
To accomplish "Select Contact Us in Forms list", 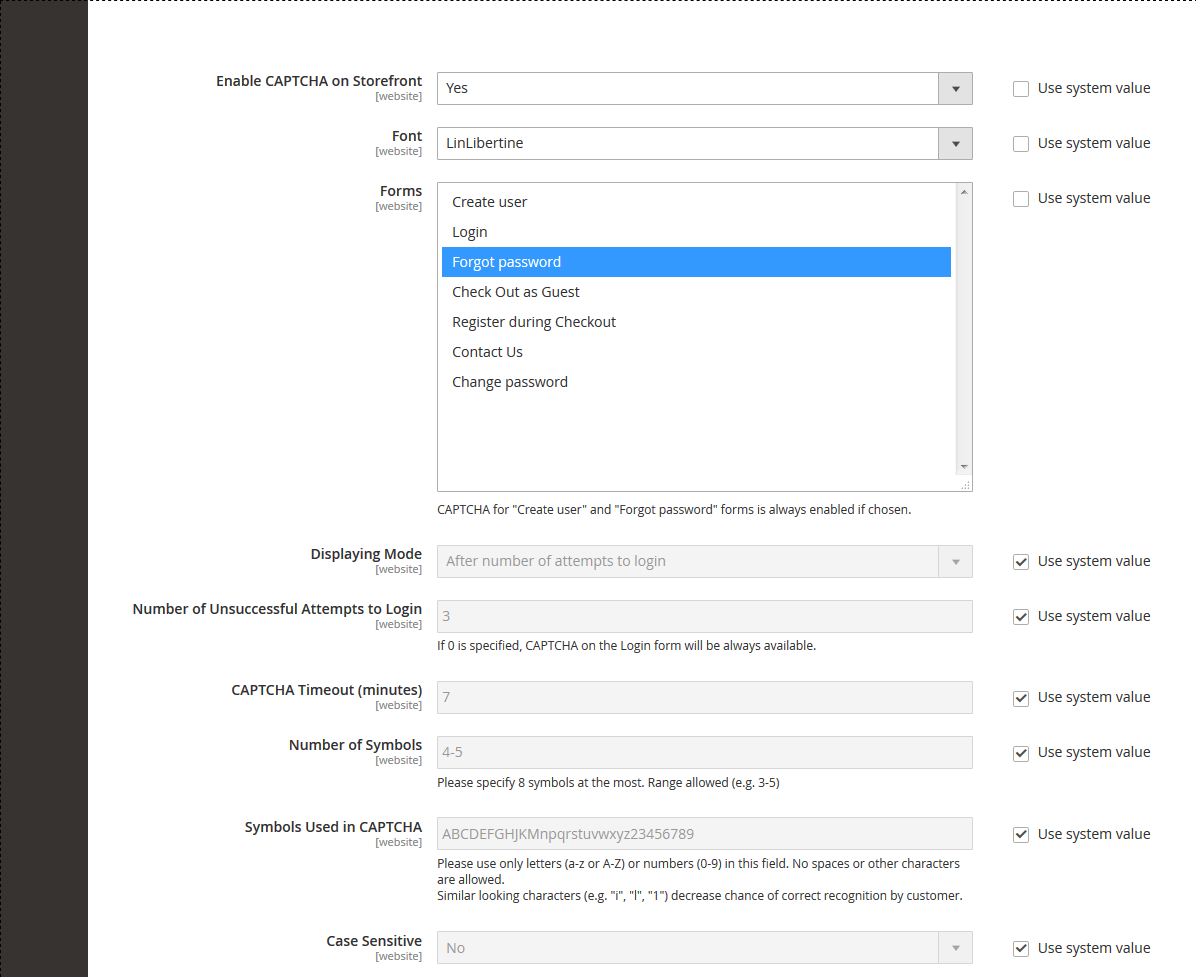I will (x=696, y=352).
